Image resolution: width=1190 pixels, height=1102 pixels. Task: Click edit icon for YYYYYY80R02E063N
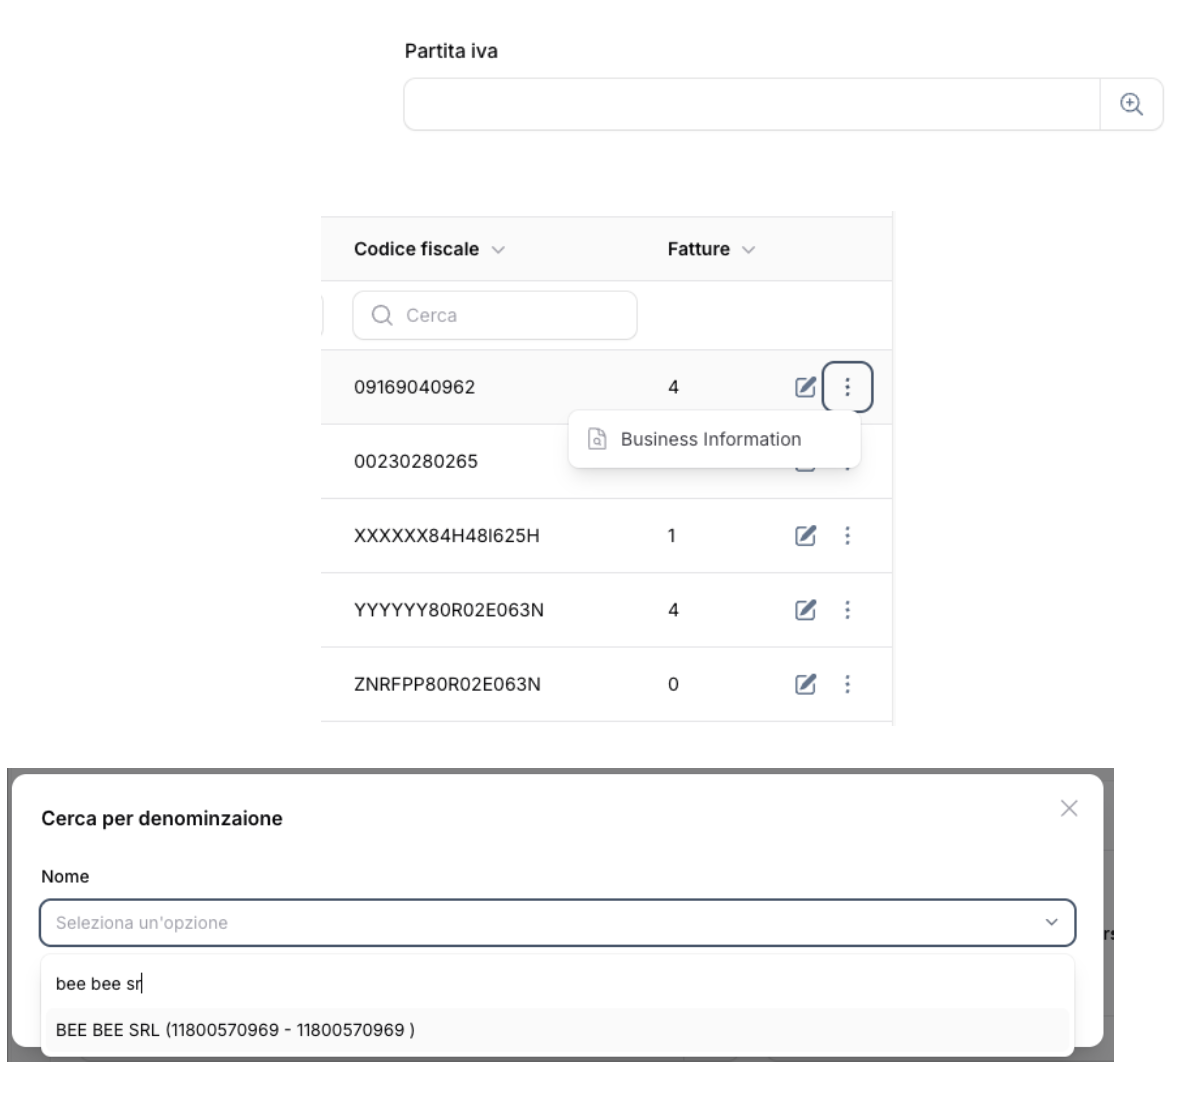(x=805, y=610)
